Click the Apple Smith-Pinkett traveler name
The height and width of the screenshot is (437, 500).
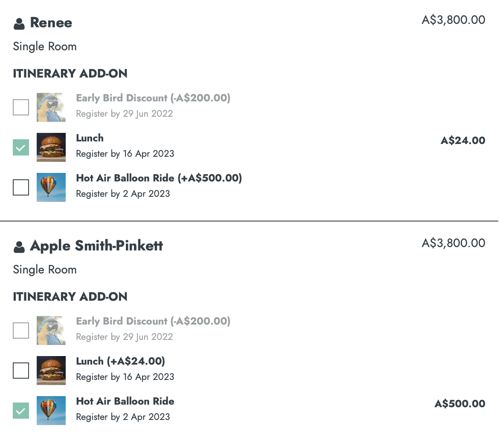[96, 246]
